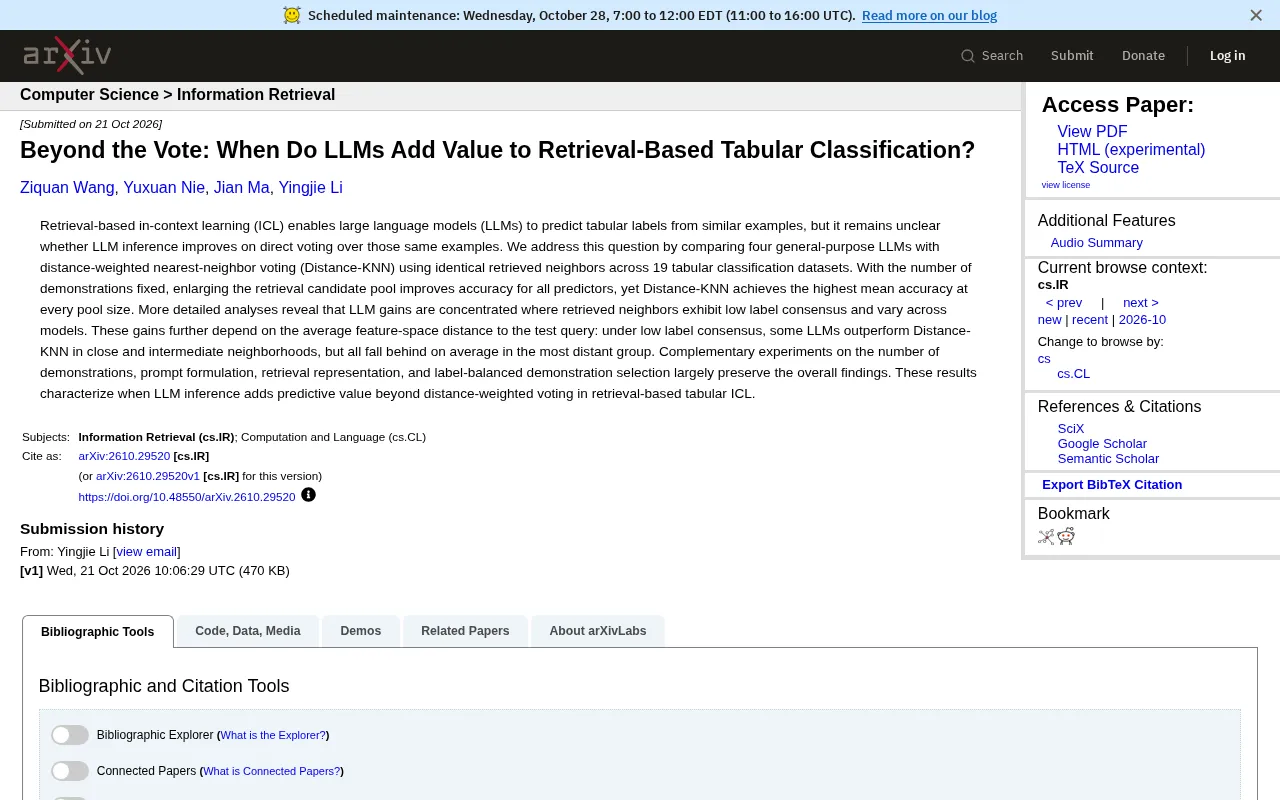Browse by cs.CL category

[1074, 374]
